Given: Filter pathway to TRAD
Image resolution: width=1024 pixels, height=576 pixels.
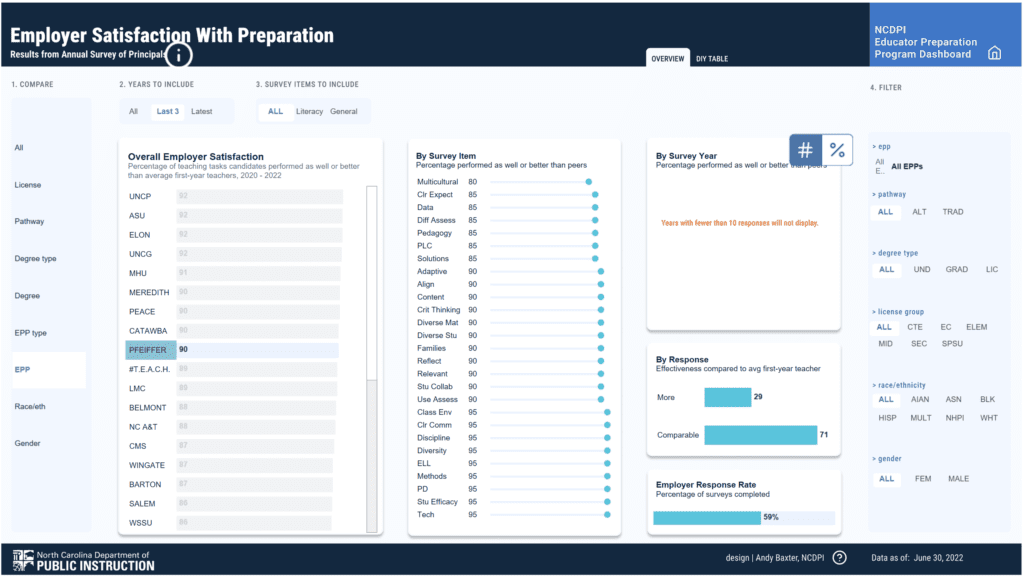Looking at the screenshot, I should 953,212.
